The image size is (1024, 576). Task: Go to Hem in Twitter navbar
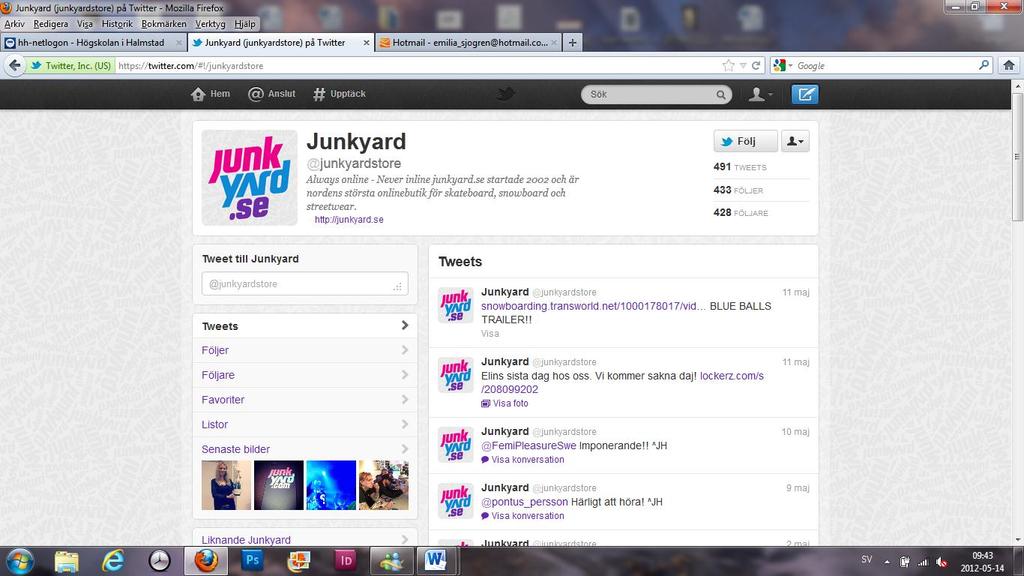[x=210, y=94]
